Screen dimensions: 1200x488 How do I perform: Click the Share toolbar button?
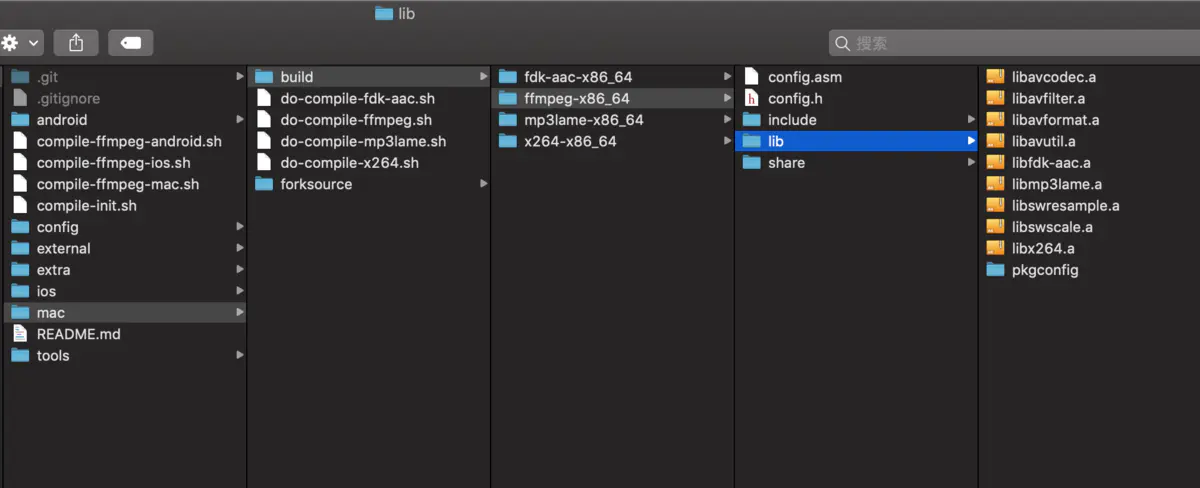[76, 43]
